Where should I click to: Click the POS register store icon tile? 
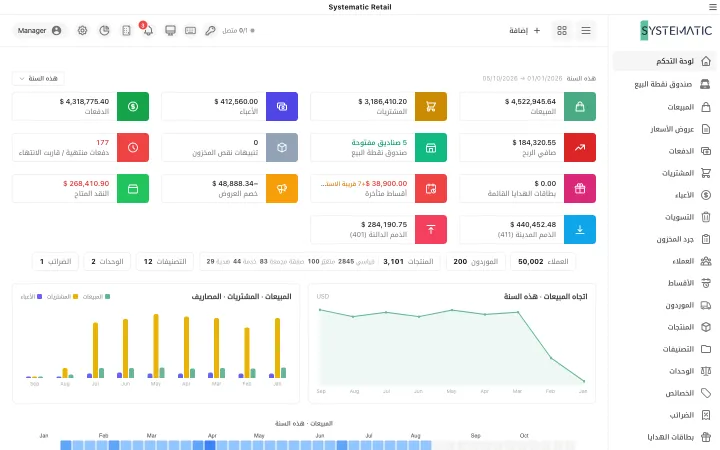[x=431, y=147]
